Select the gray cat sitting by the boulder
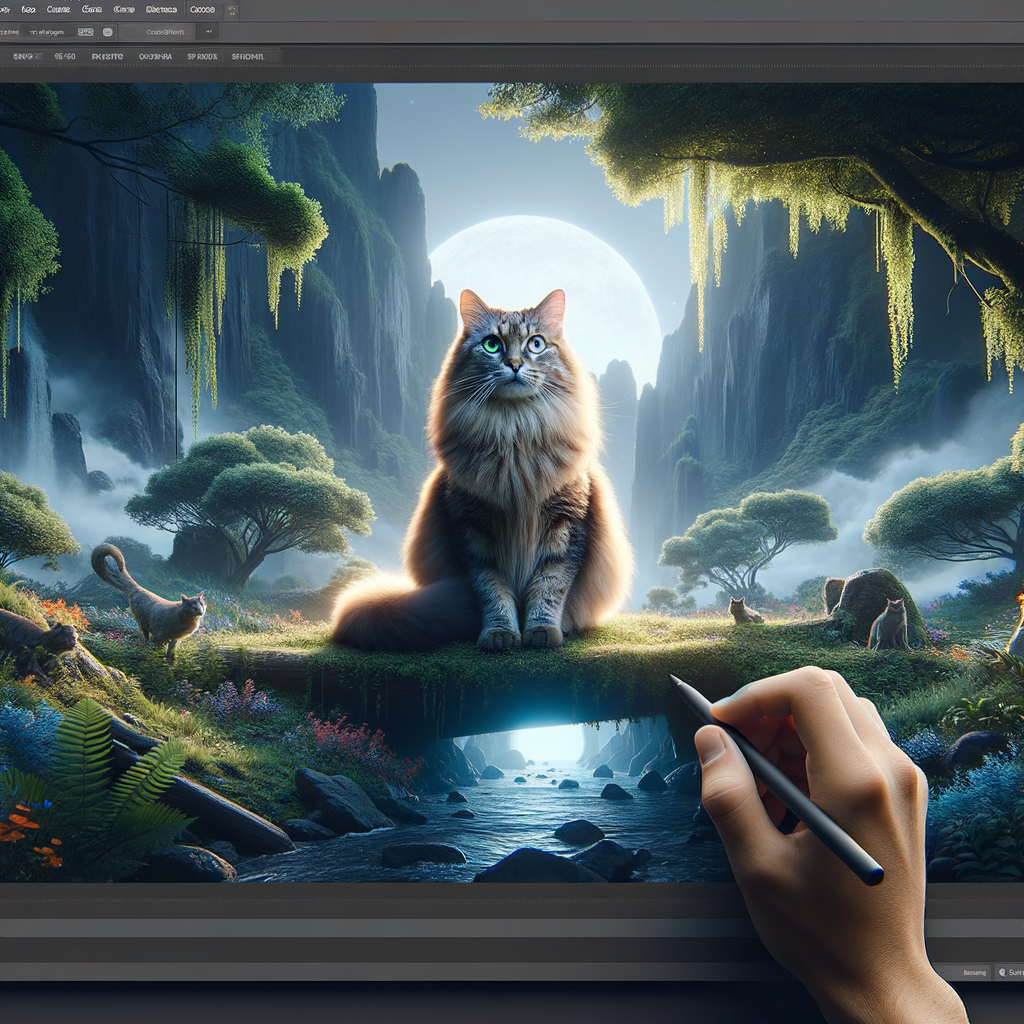This screenshot has width=1024, height=1024. tap(888, 626)
